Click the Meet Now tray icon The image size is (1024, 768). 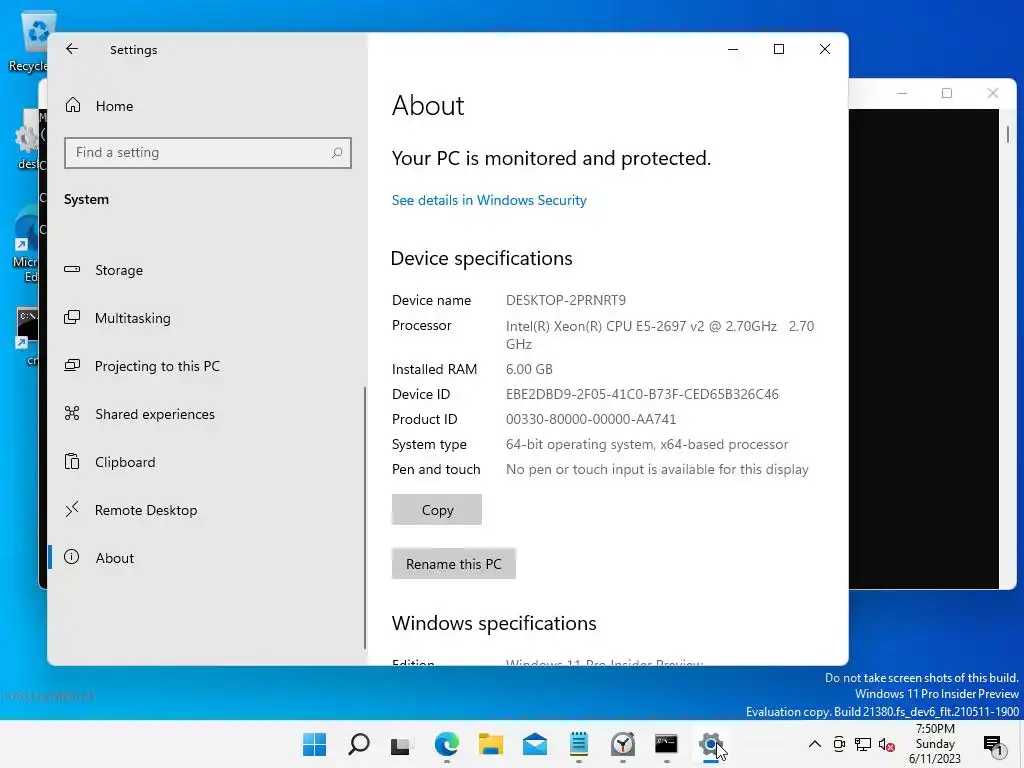[x=839, y=744]
